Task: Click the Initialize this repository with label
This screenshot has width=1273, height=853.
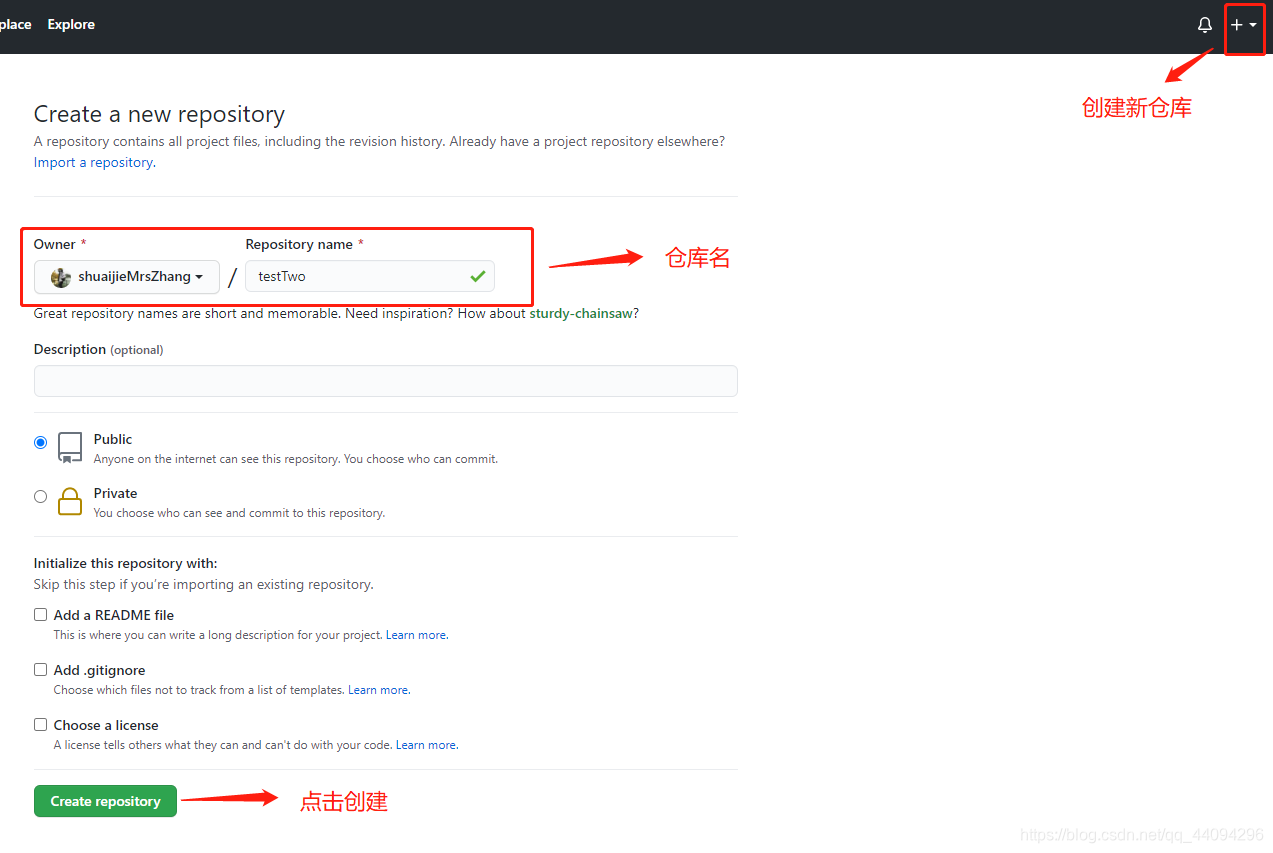Action: pyautogui.click(x=125, y=563)
